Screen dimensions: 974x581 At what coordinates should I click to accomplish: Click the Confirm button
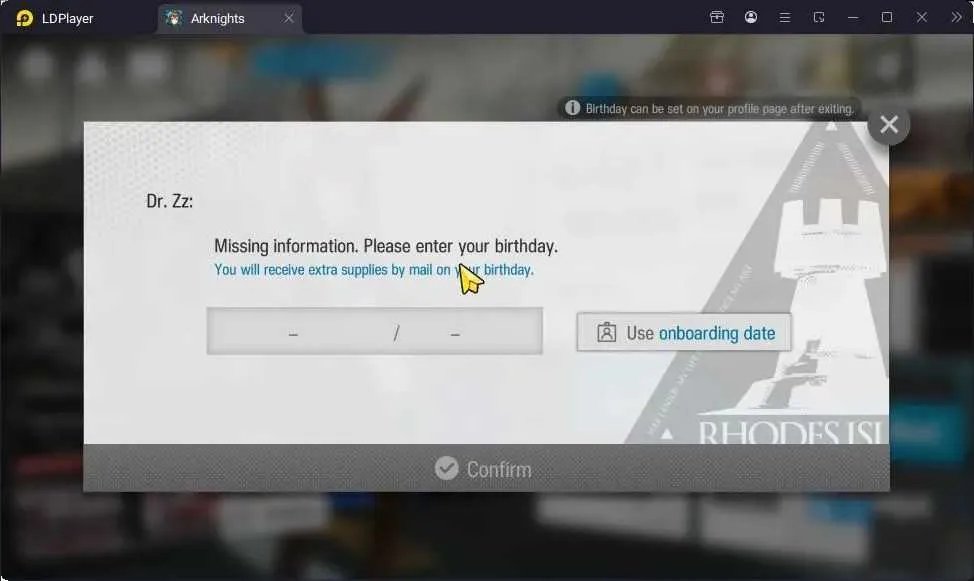coord(486,469)
